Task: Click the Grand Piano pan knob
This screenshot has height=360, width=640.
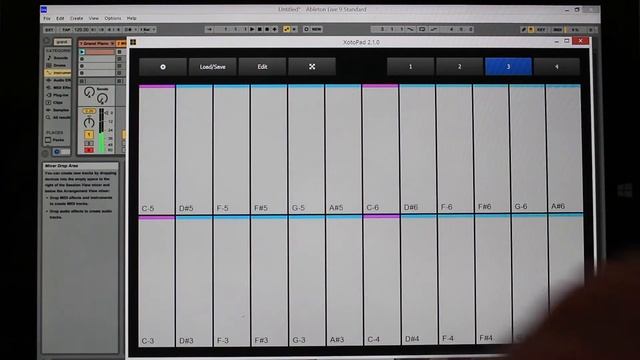Action: point(89,122)
